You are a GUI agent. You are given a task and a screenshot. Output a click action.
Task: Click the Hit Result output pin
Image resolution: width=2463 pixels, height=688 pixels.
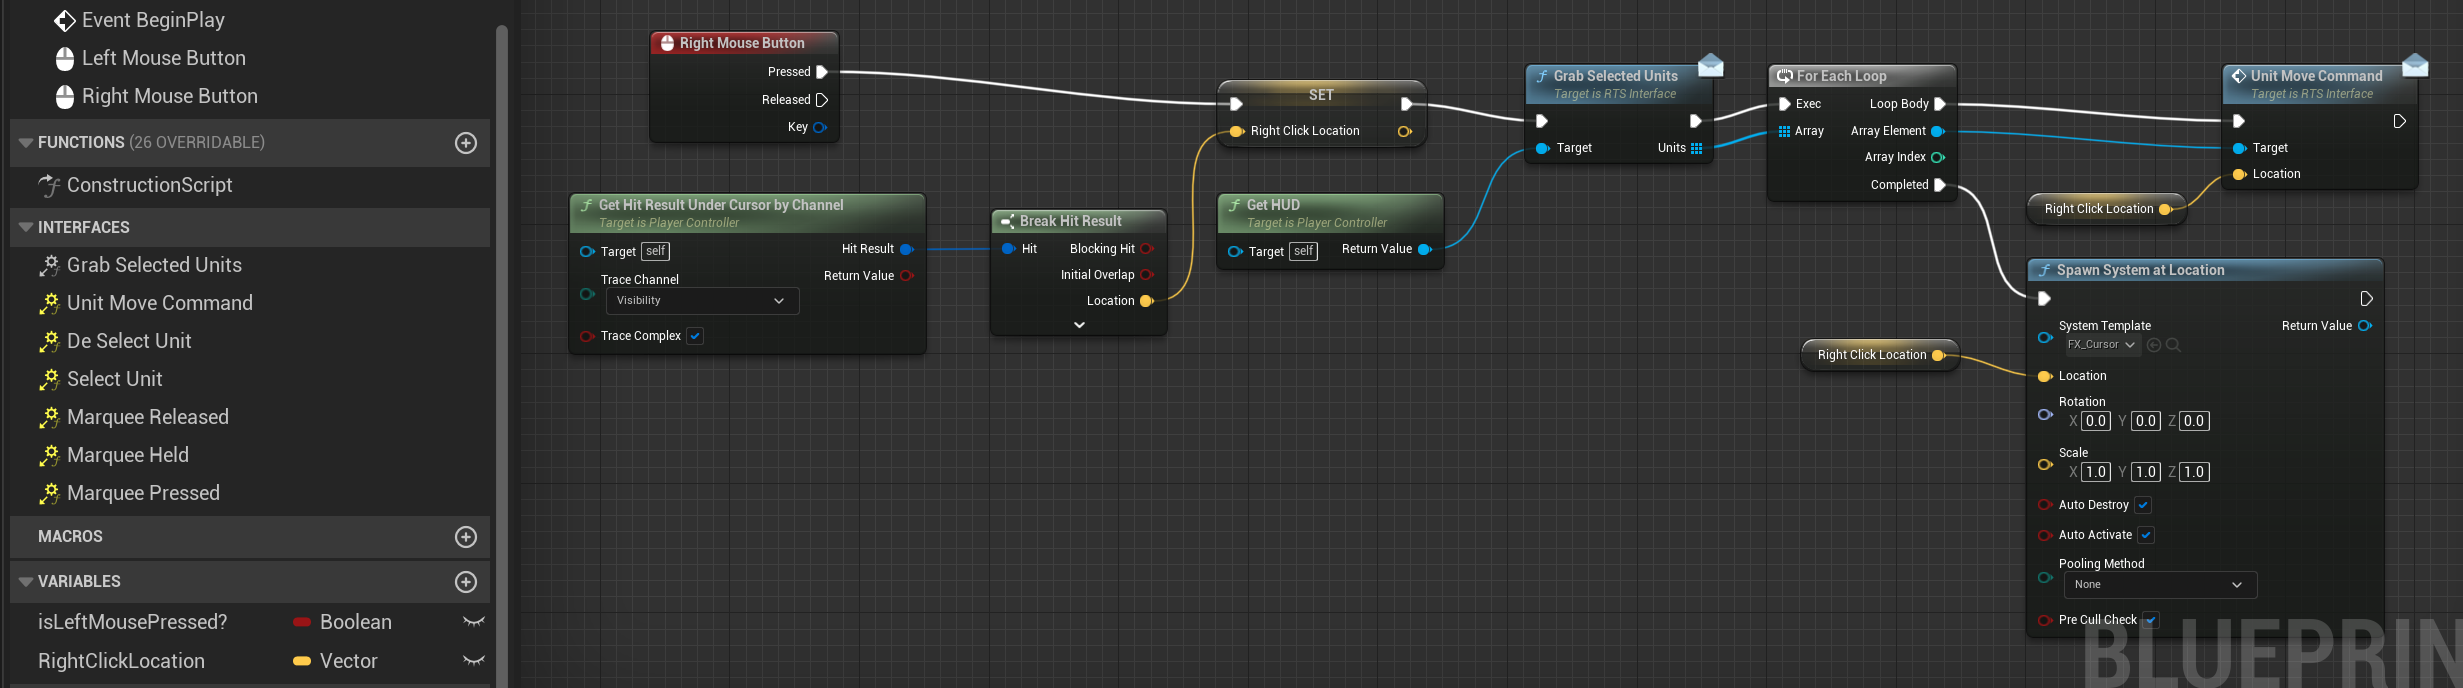[x=907, y=249]
